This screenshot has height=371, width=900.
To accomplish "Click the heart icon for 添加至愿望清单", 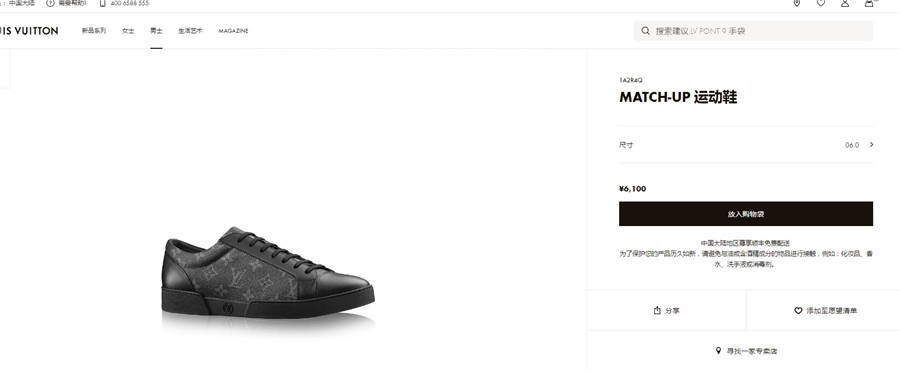I will [x=798, y=311].
